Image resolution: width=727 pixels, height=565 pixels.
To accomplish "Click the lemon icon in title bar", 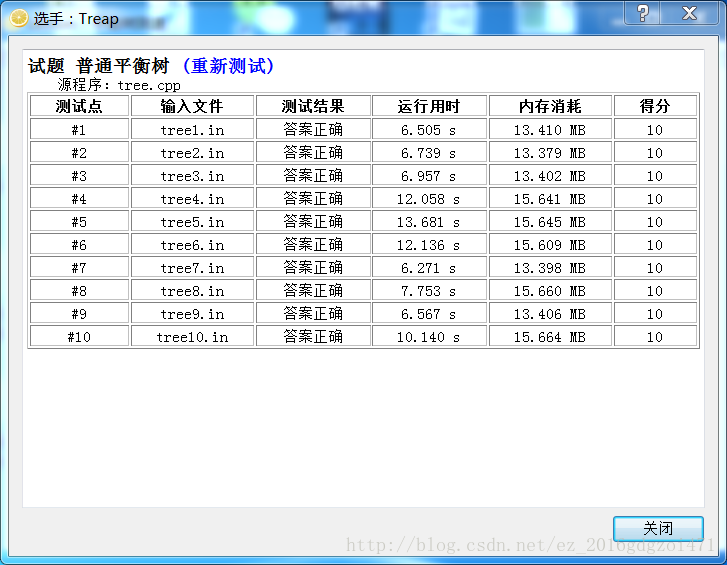I will tap(19, 19).
